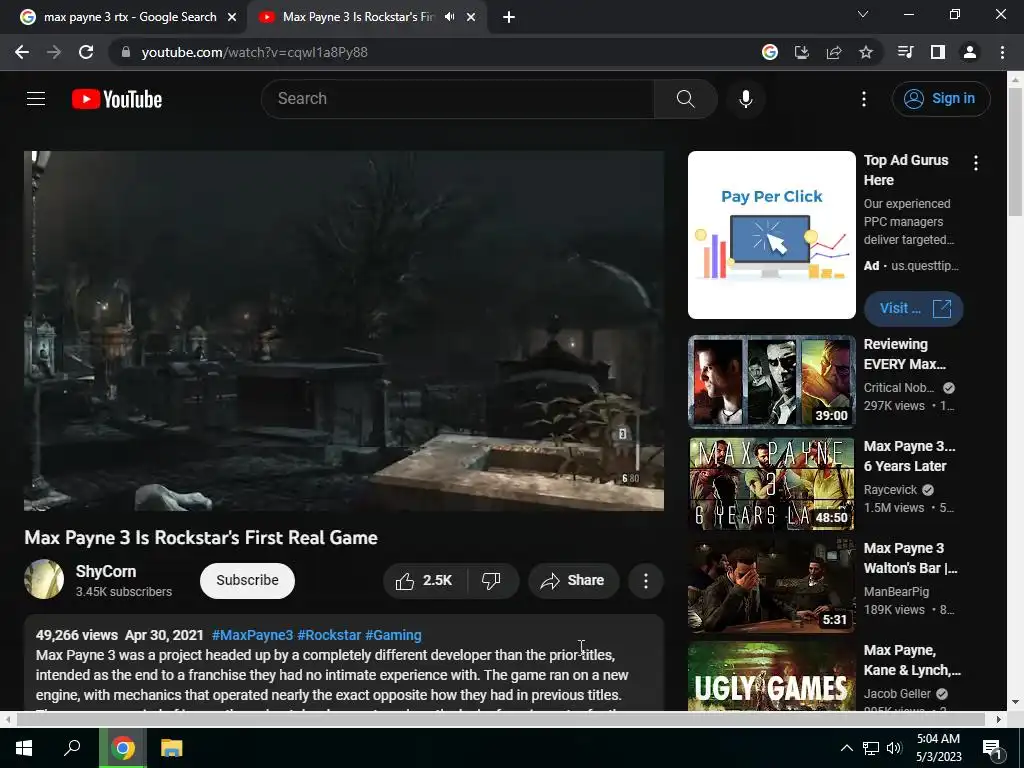Subscribe to the ShyCorn channel

click(x=247, y=581)
